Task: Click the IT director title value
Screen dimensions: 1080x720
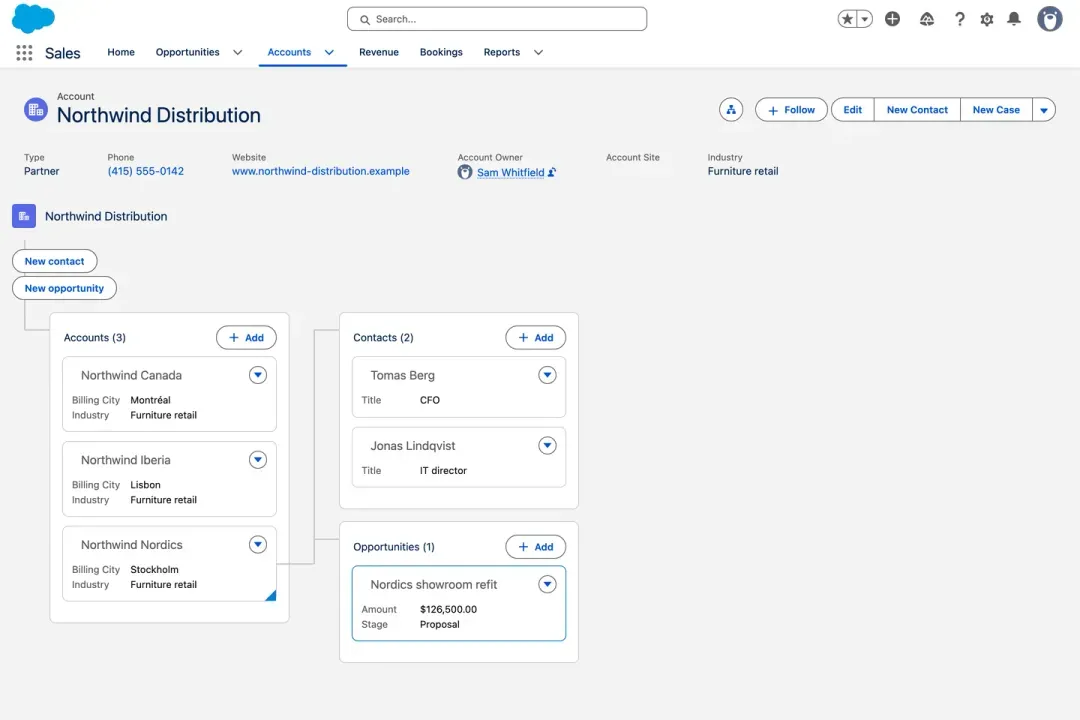Action: pyautogui.click(x=443, y=471)
